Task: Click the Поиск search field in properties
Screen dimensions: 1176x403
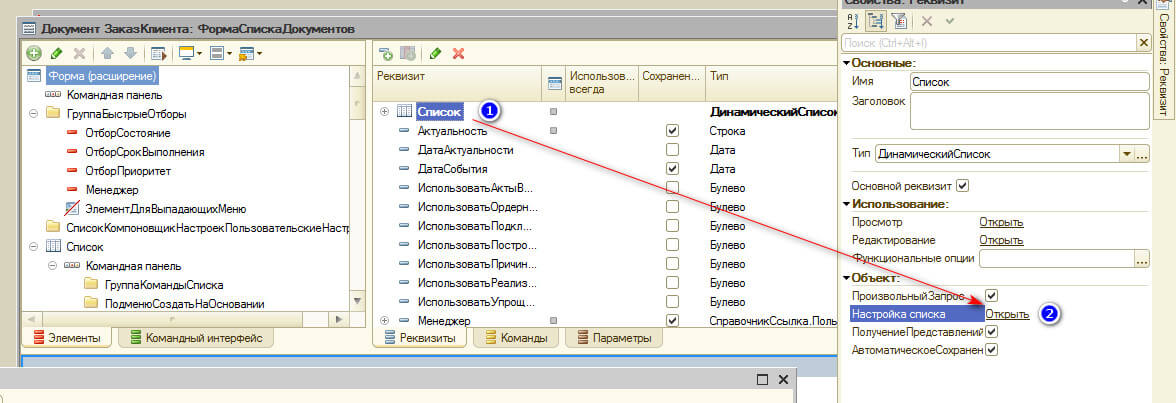Action: 988,43
